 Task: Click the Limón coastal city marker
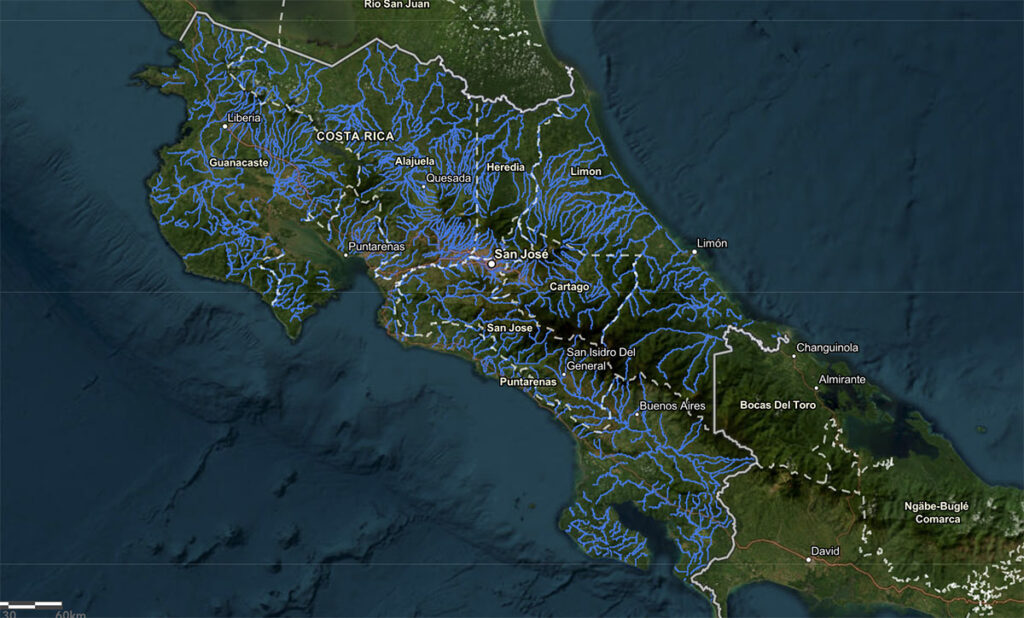click(695, 252)
